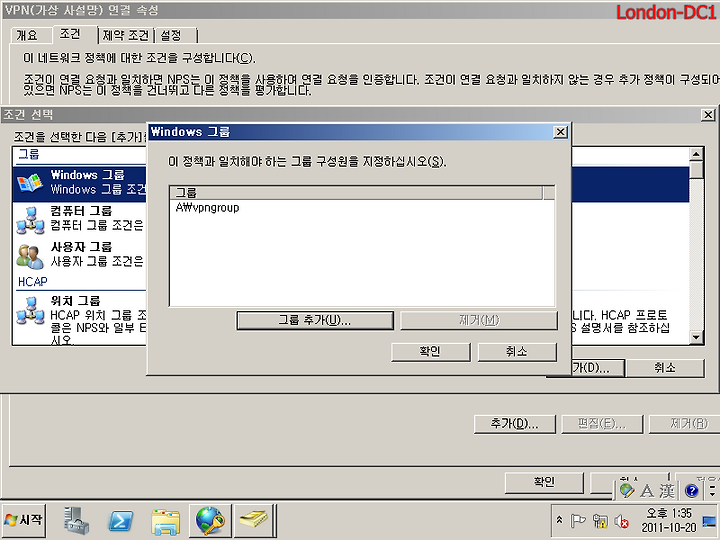This screenshot has height=540, width=720.
Task: Click 추가(D)... in VPN properties window
Action: click(x=514, y=424)
